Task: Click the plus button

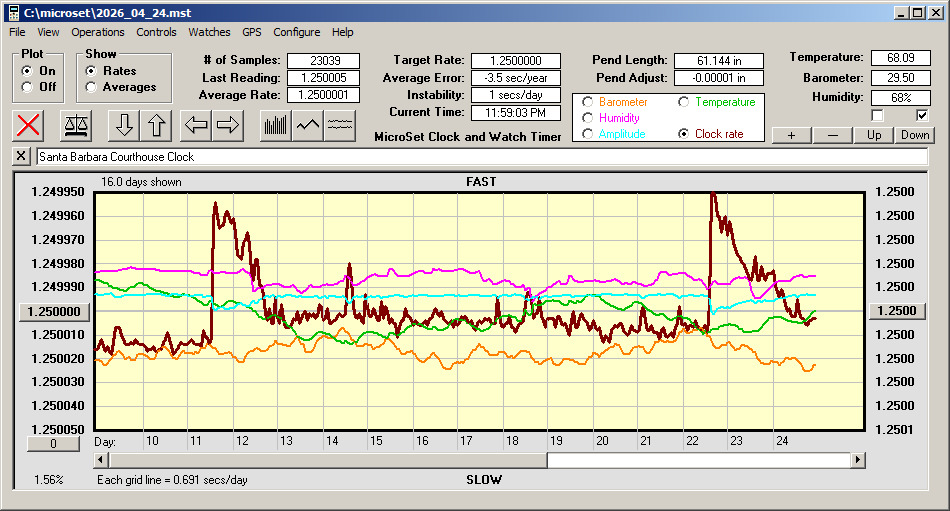Action: (791, 135)
